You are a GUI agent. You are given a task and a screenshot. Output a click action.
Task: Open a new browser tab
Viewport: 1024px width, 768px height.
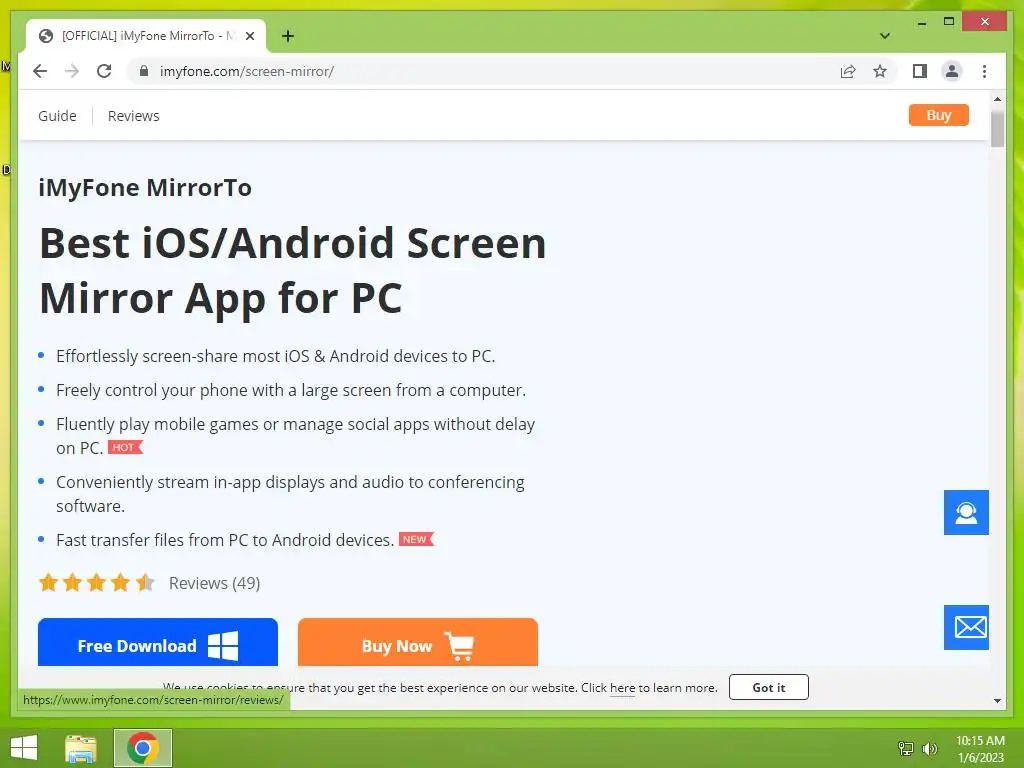point(287,36)
